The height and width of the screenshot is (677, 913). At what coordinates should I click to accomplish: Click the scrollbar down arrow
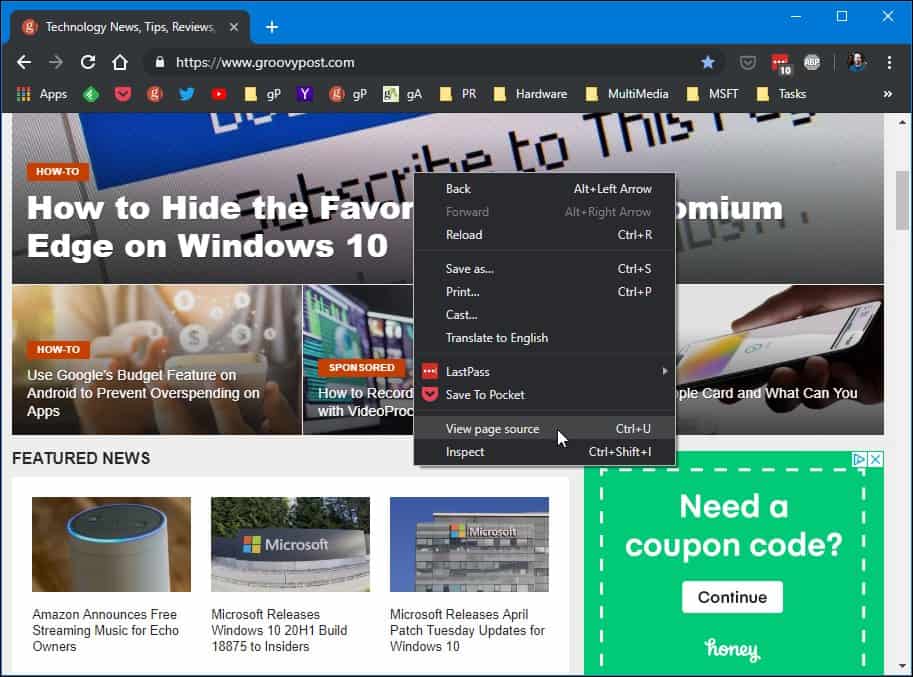coord(902,665)
